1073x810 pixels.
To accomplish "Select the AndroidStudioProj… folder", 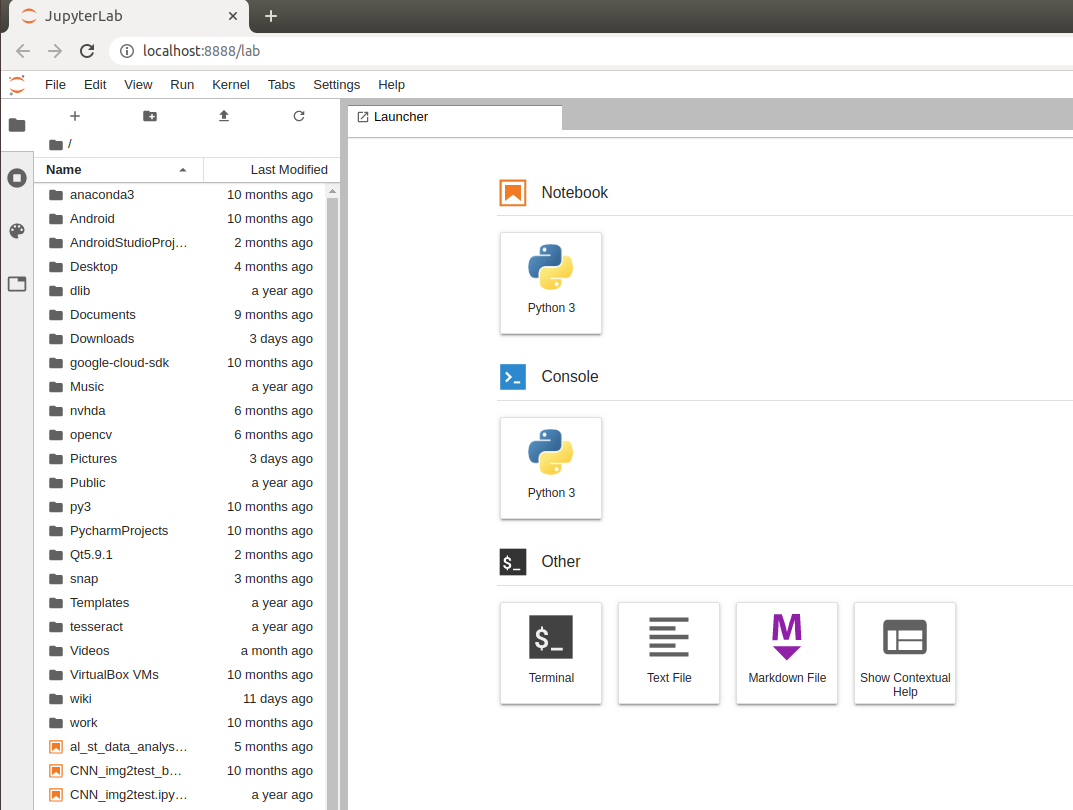I will click(181, 243).
